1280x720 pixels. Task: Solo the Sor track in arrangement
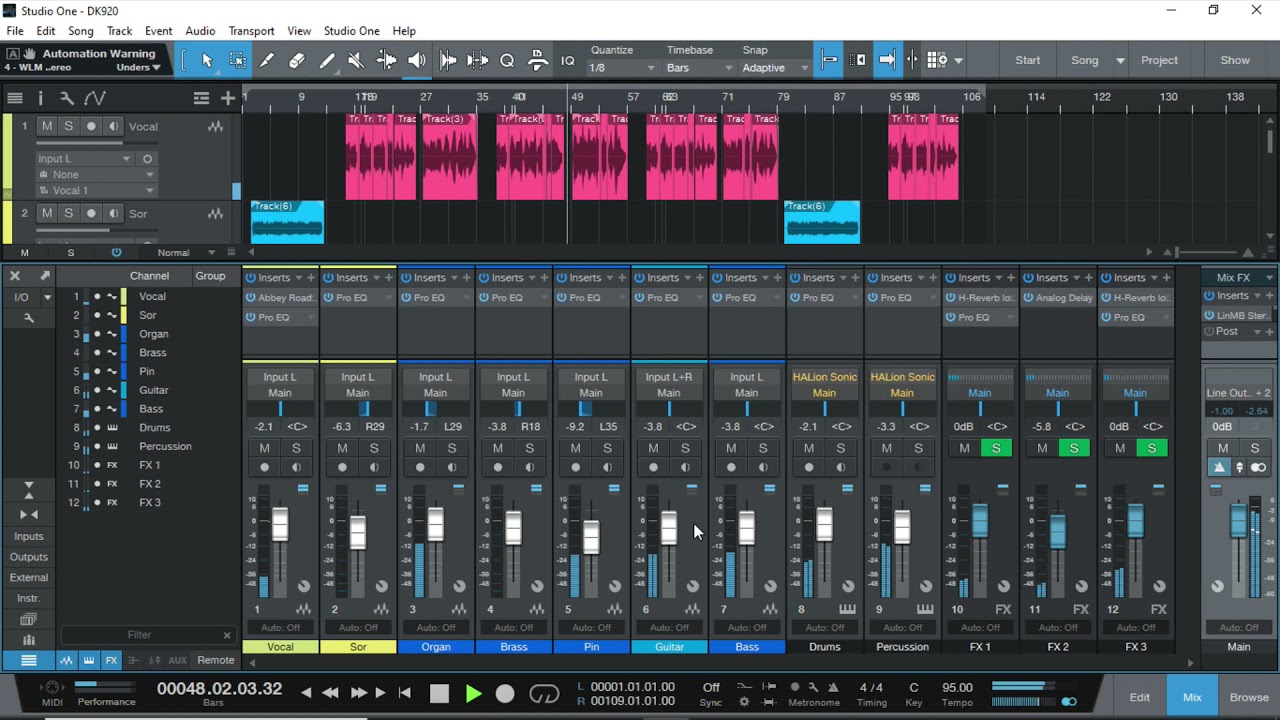tap(69, 213)
